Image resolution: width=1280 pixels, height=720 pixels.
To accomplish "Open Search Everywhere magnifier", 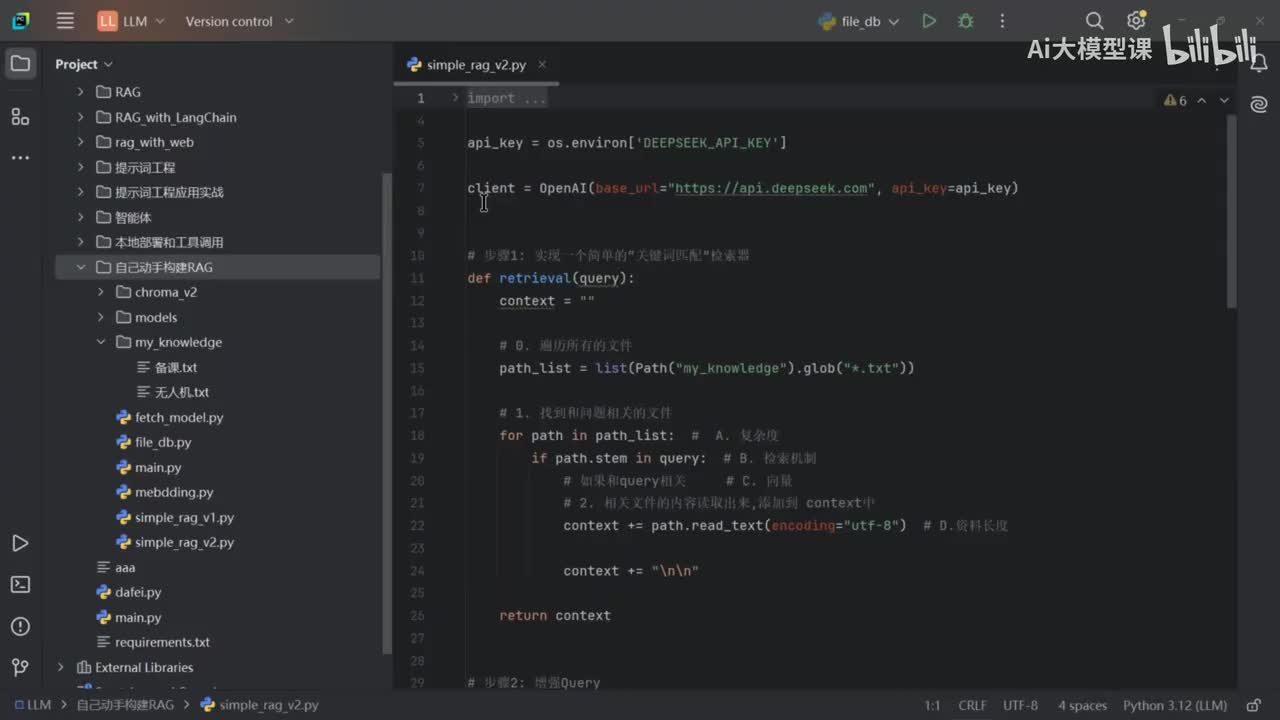I will (x=1095, y=21).
